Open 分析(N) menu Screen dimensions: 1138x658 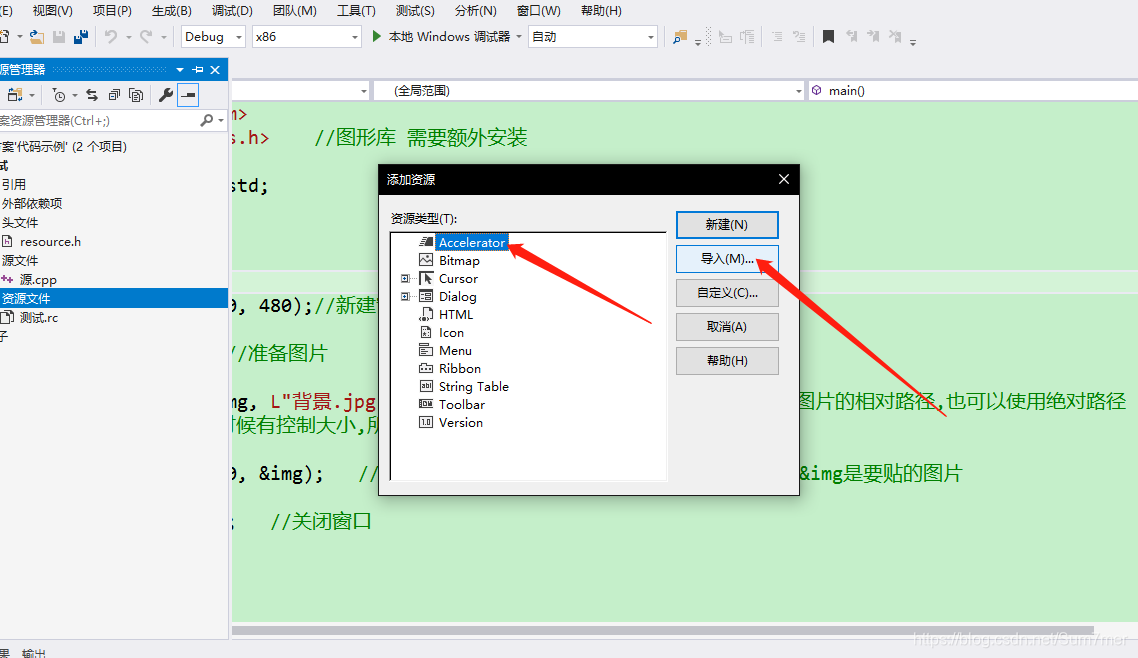pyautogui.click(x=475, y=11)
